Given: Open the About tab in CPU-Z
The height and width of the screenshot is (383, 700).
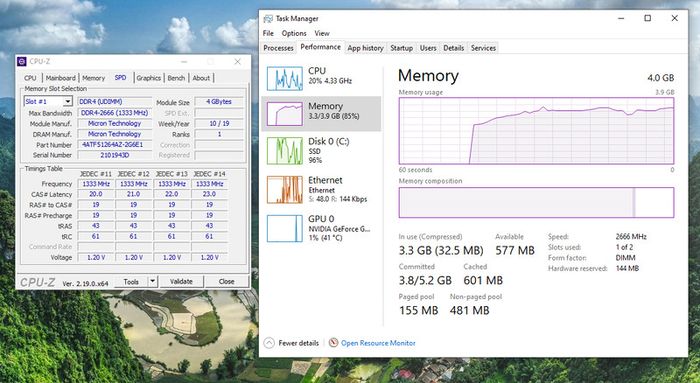Looking at the screenshot, I should click(x=201, y=78).
